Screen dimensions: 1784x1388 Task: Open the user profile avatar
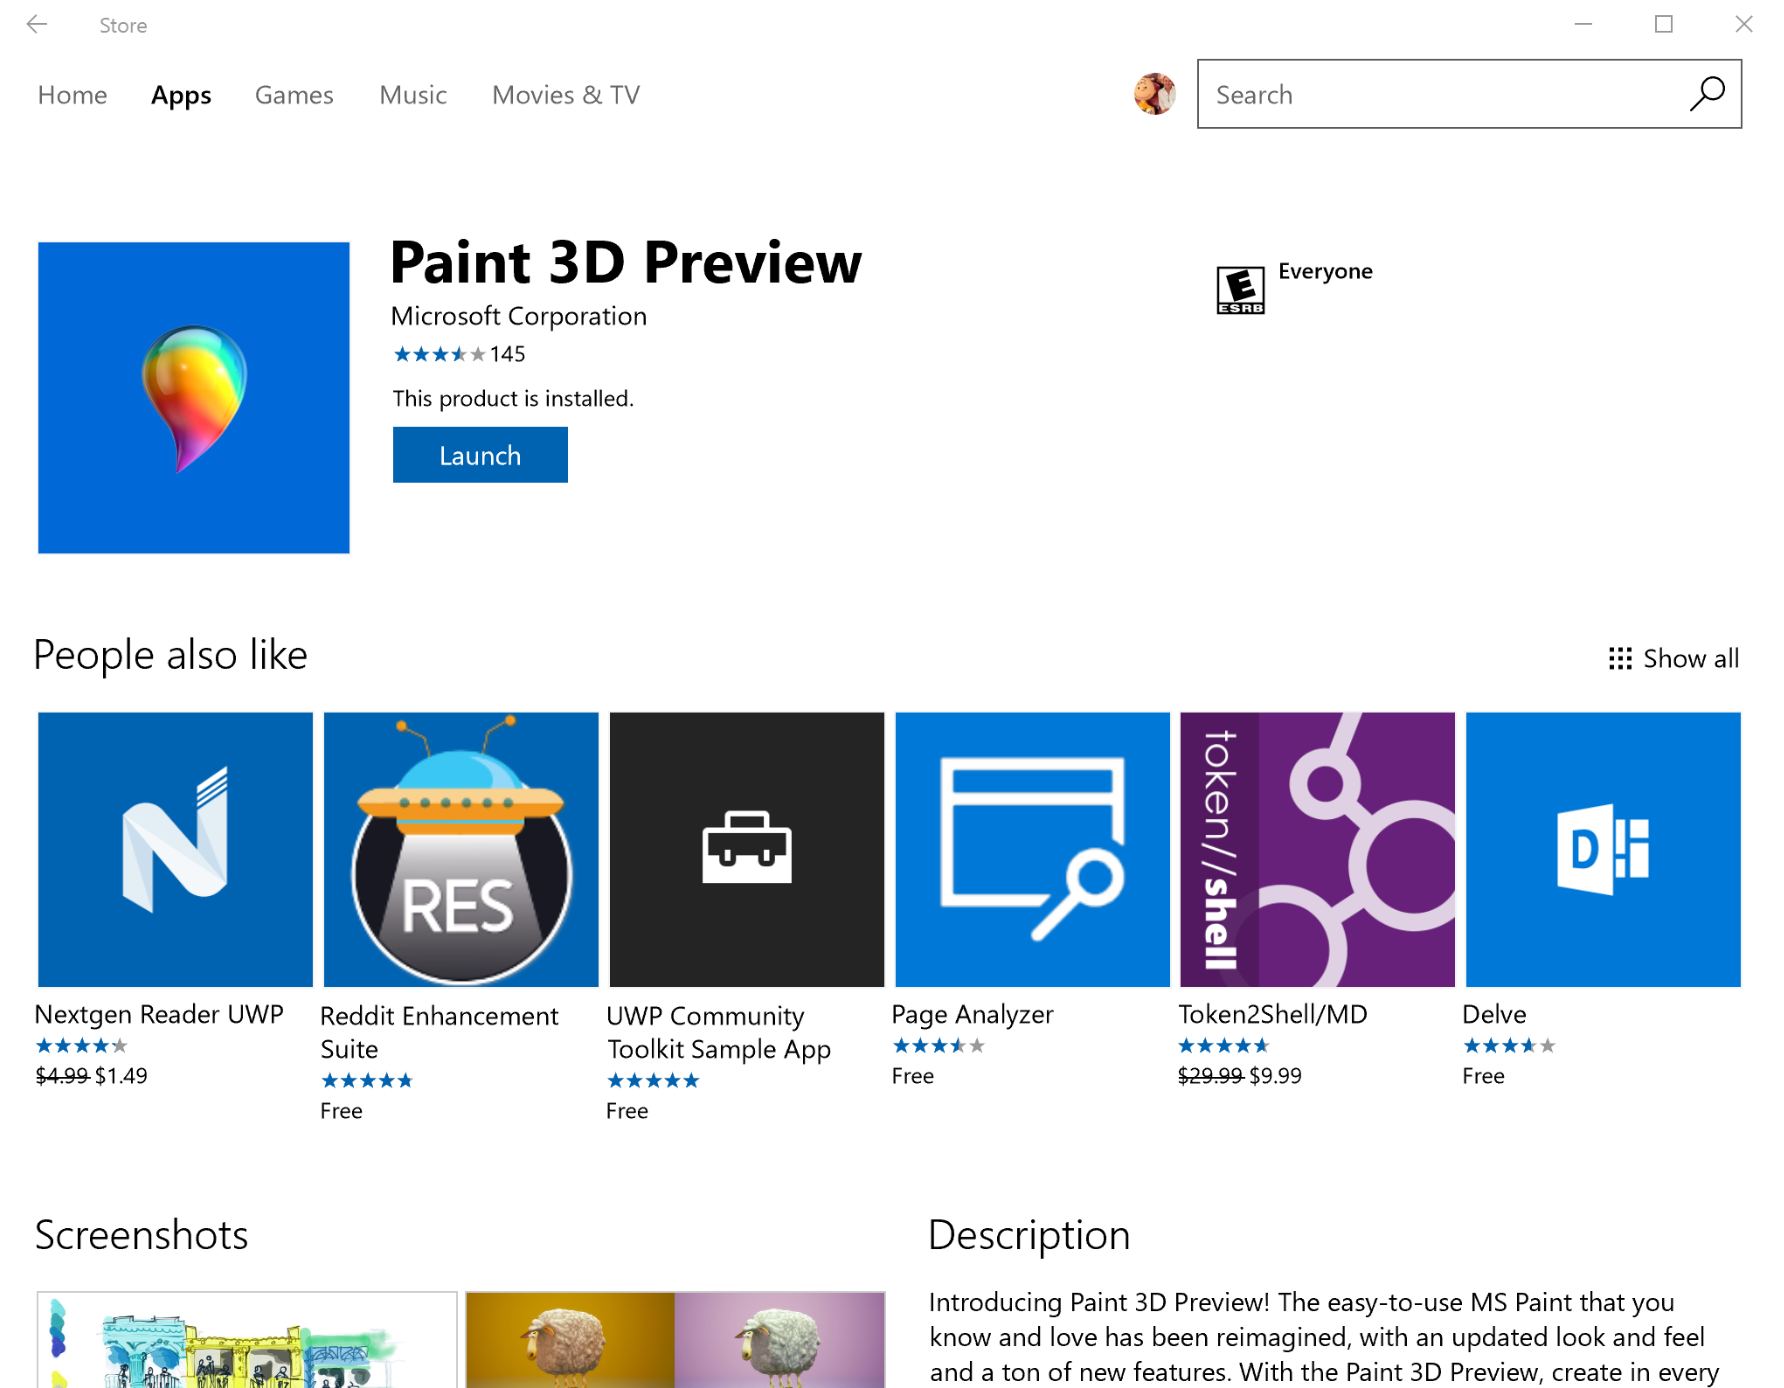pyautogui.click(x=1154, y=94)
